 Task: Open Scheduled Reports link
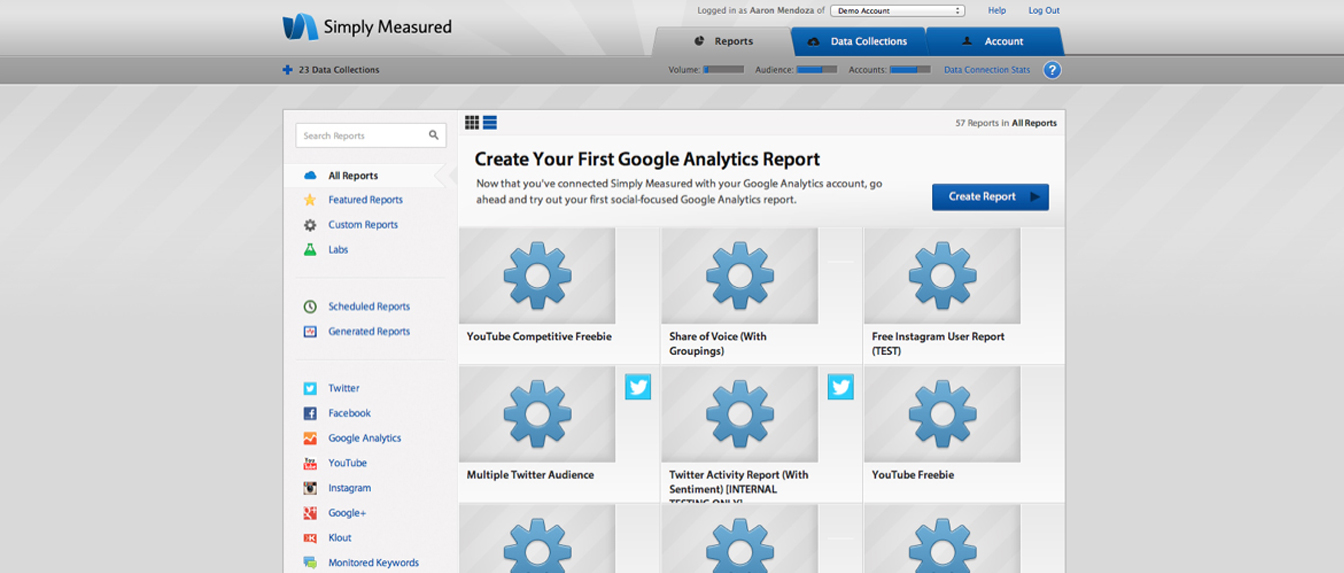coord(369,307)
